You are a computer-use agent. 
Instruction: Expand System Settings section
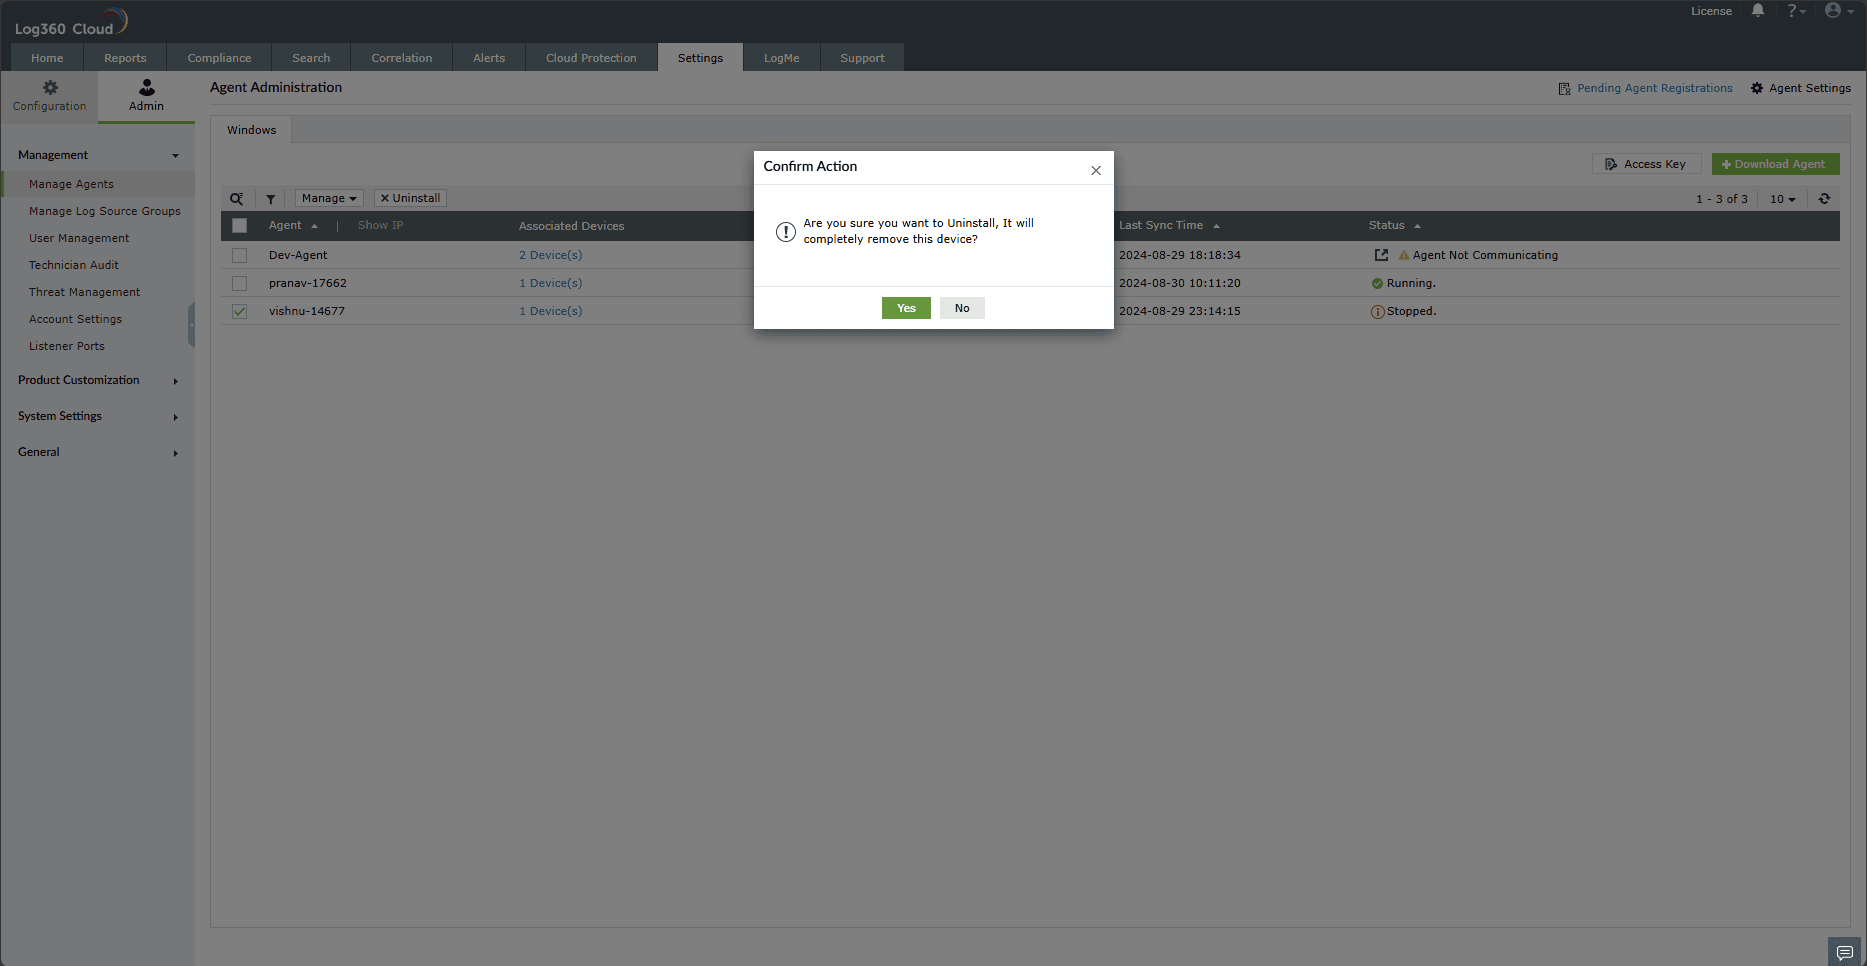98,416
